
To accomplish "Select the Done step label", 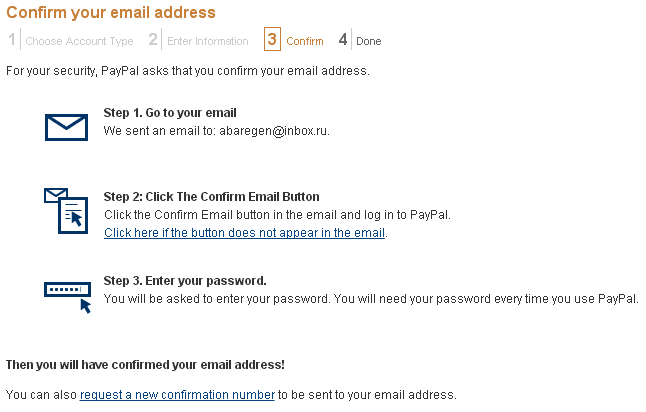I will [x=369, y=41].
